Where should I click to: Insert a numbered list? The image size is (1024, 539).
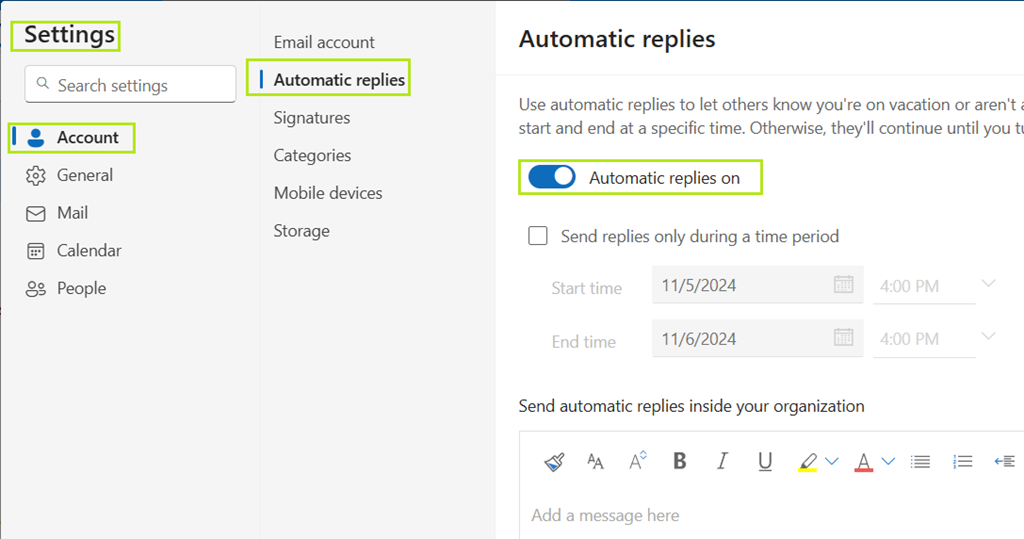[x=963, y=461]
